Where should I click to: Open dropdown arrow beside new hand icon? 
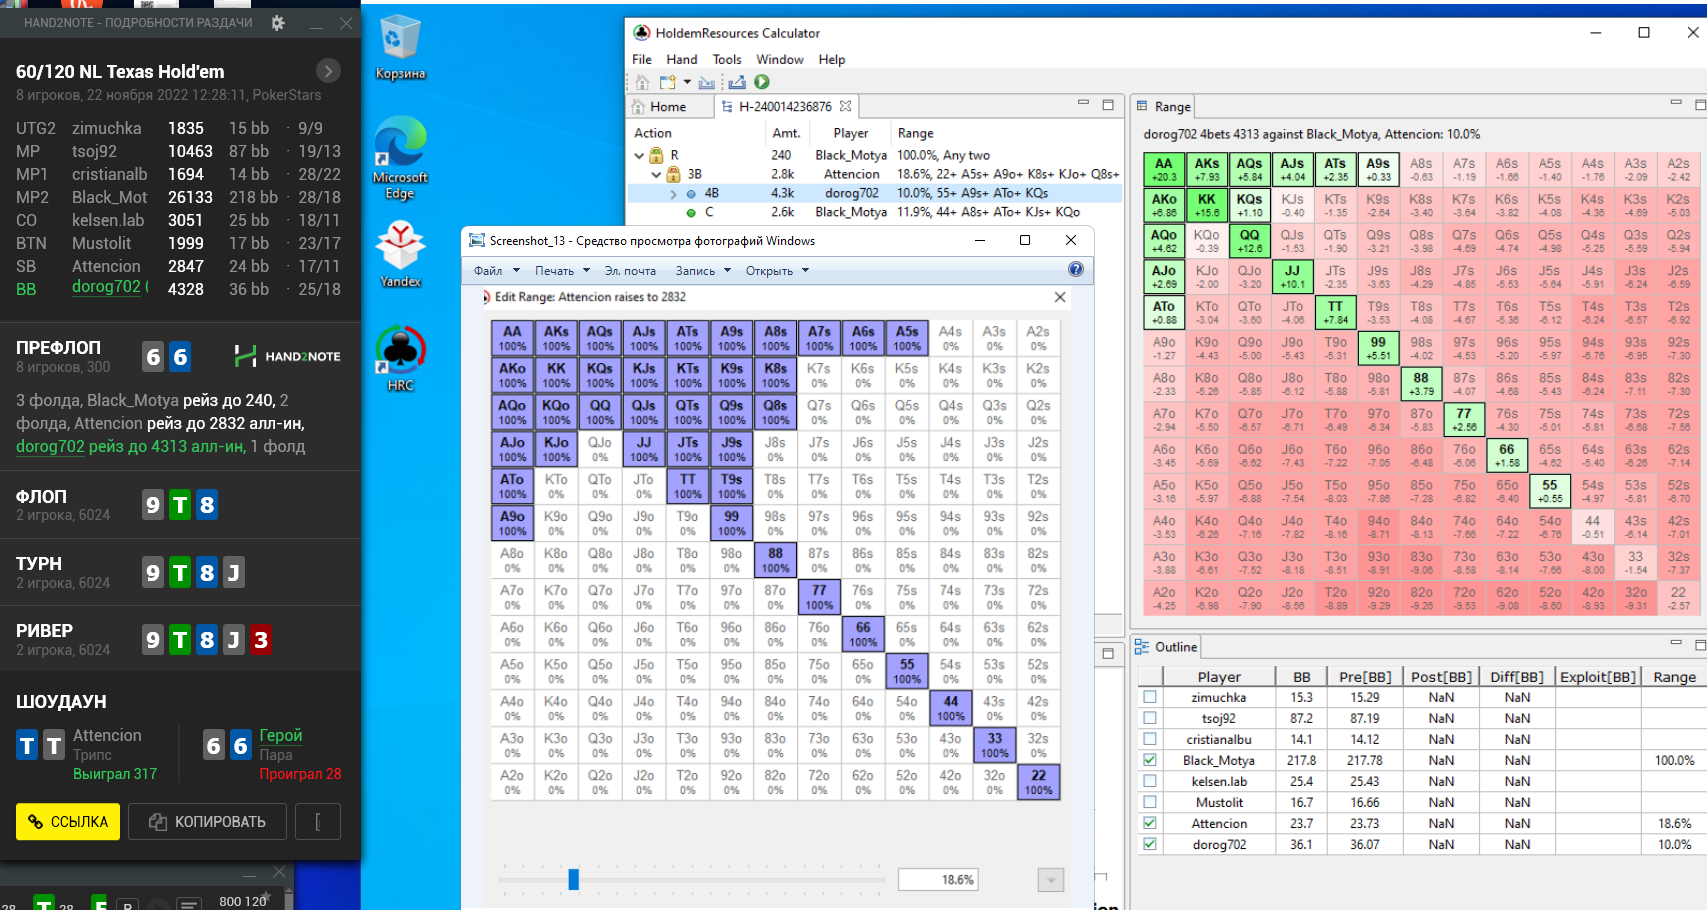687,82
